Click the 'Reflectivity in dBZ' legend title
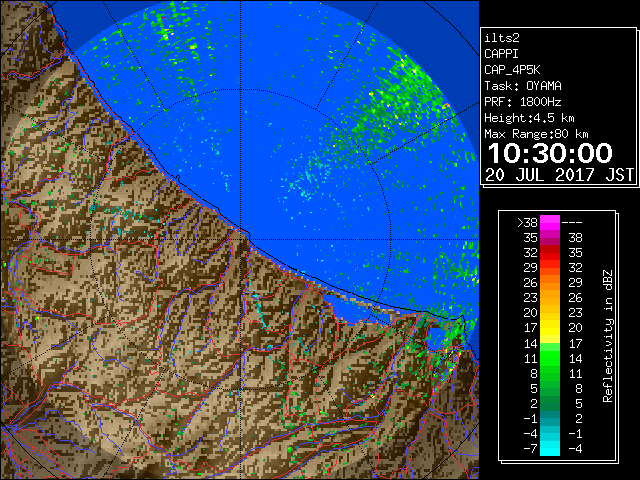This screenshot has width=640, height=480. (x=608, y=336)
